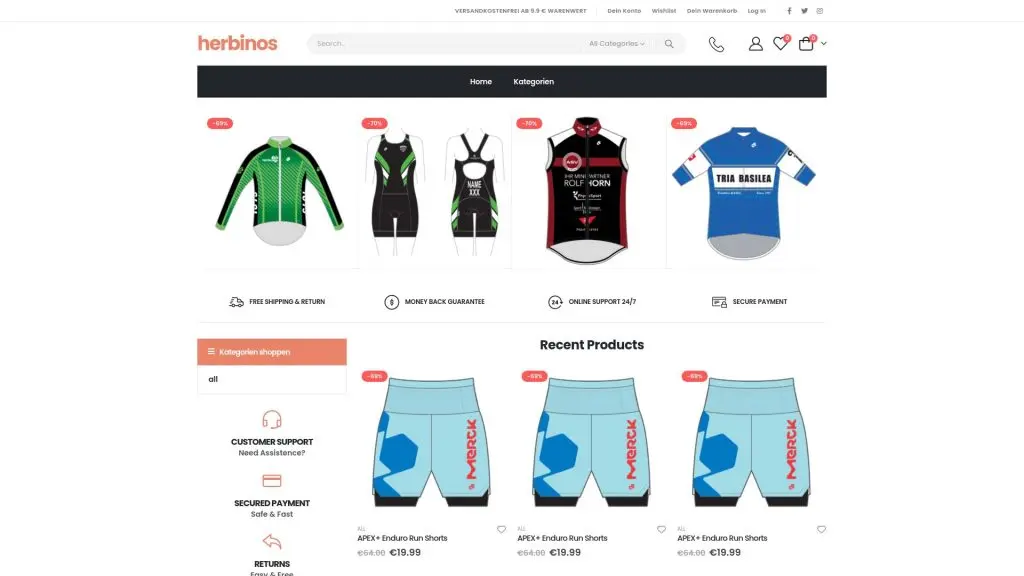This screenshot has width=1024, height=576.
Task: Collapse the Kategorien shoppen menu
Action: tap(272, 351)
